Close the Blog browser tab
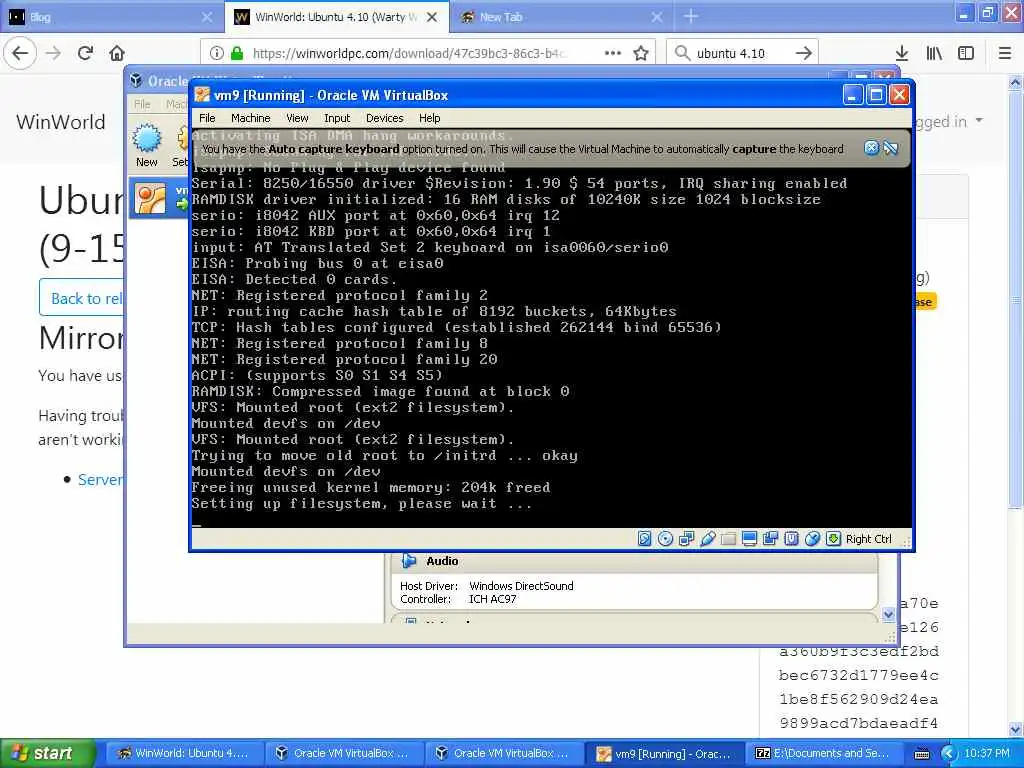The width and height of the screenshot is (1024, 768). [206, 18]
